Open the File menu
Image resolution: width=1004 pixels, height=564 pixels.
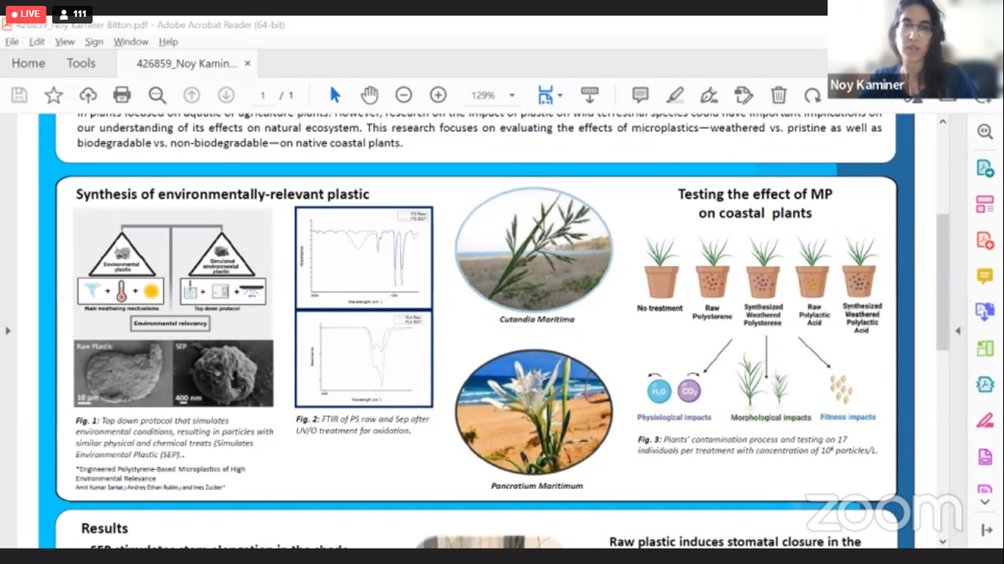(x=12, y=42)
